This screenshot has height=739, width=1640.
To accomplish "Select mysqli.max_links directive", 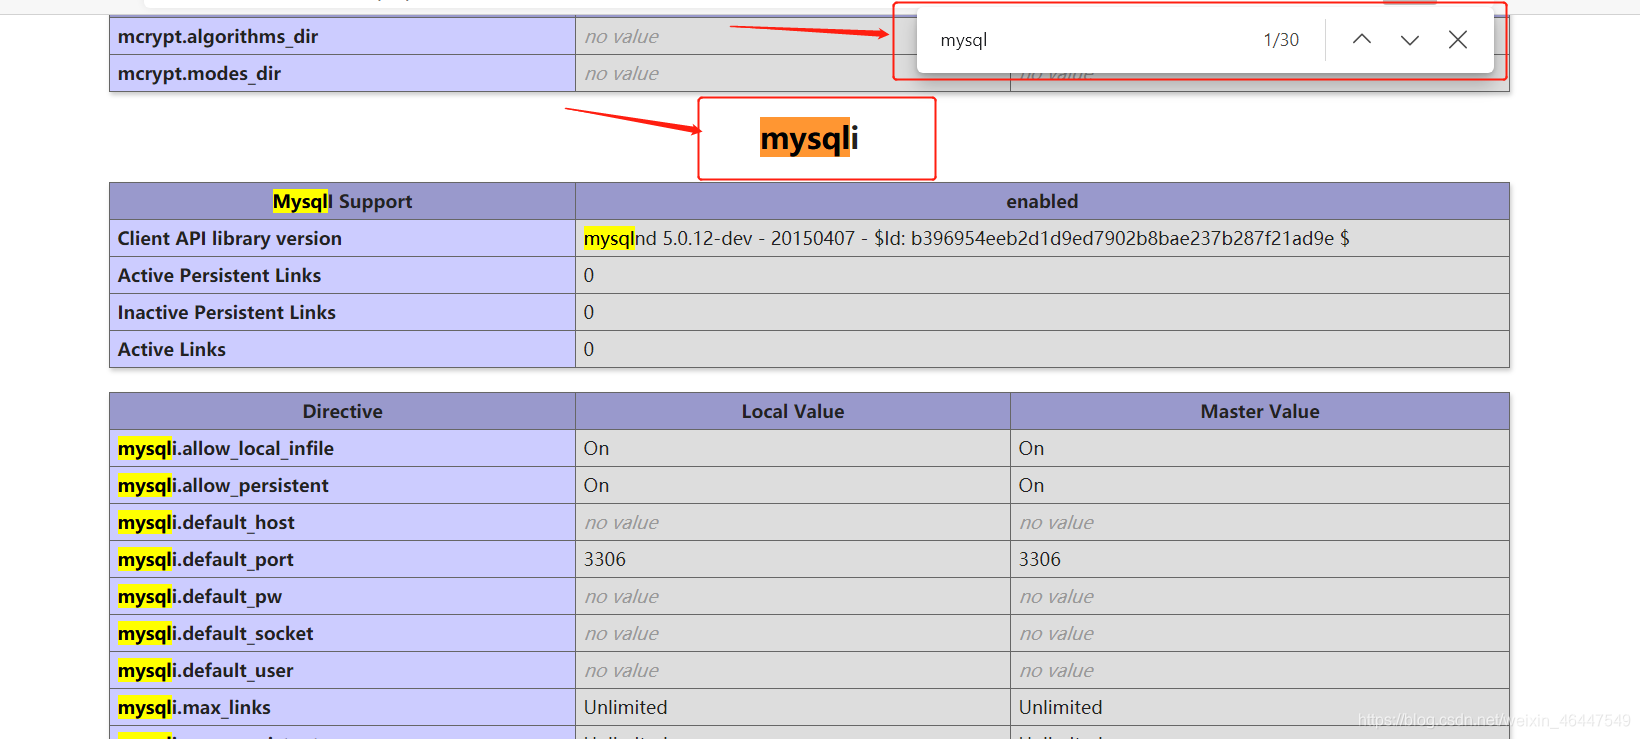I will tap(194, 707).
